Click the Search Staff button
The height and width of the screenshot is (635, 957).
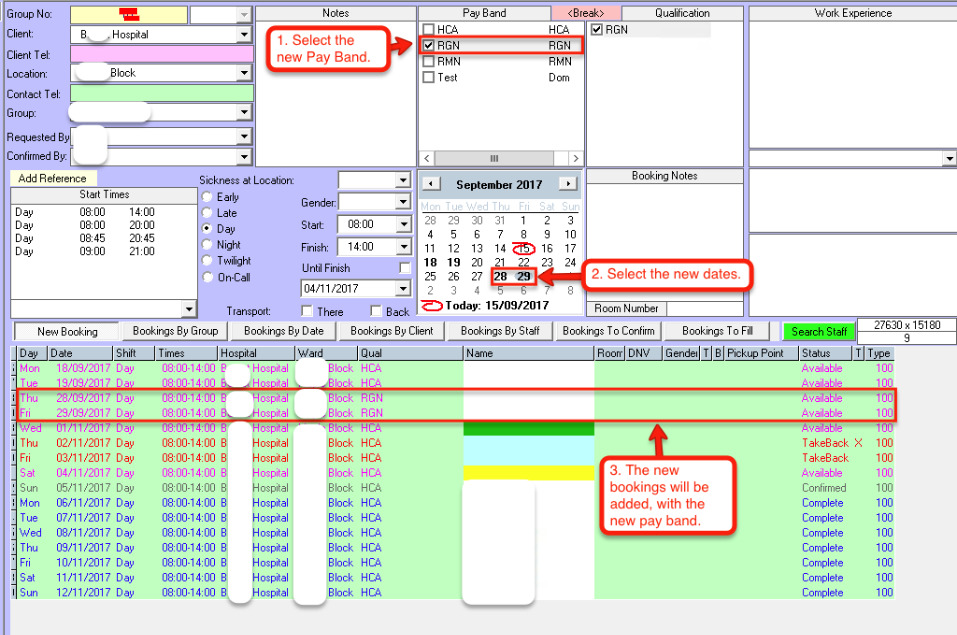(x=820, y=332)
